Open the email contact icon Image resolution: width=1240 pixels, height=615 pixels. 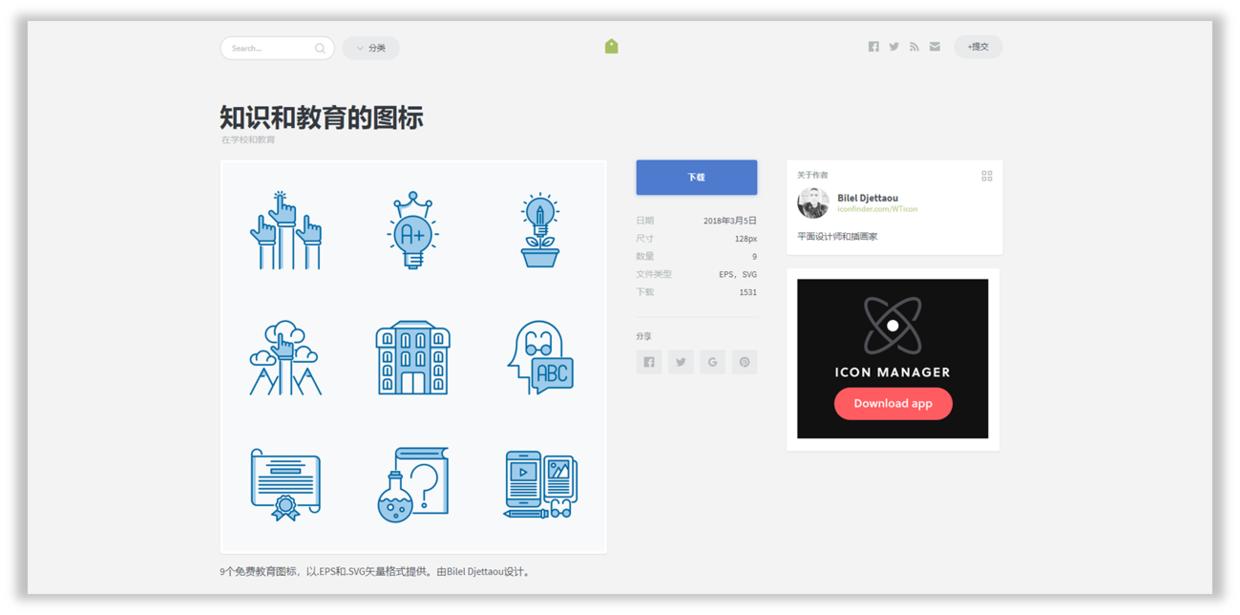coord(935,46)
